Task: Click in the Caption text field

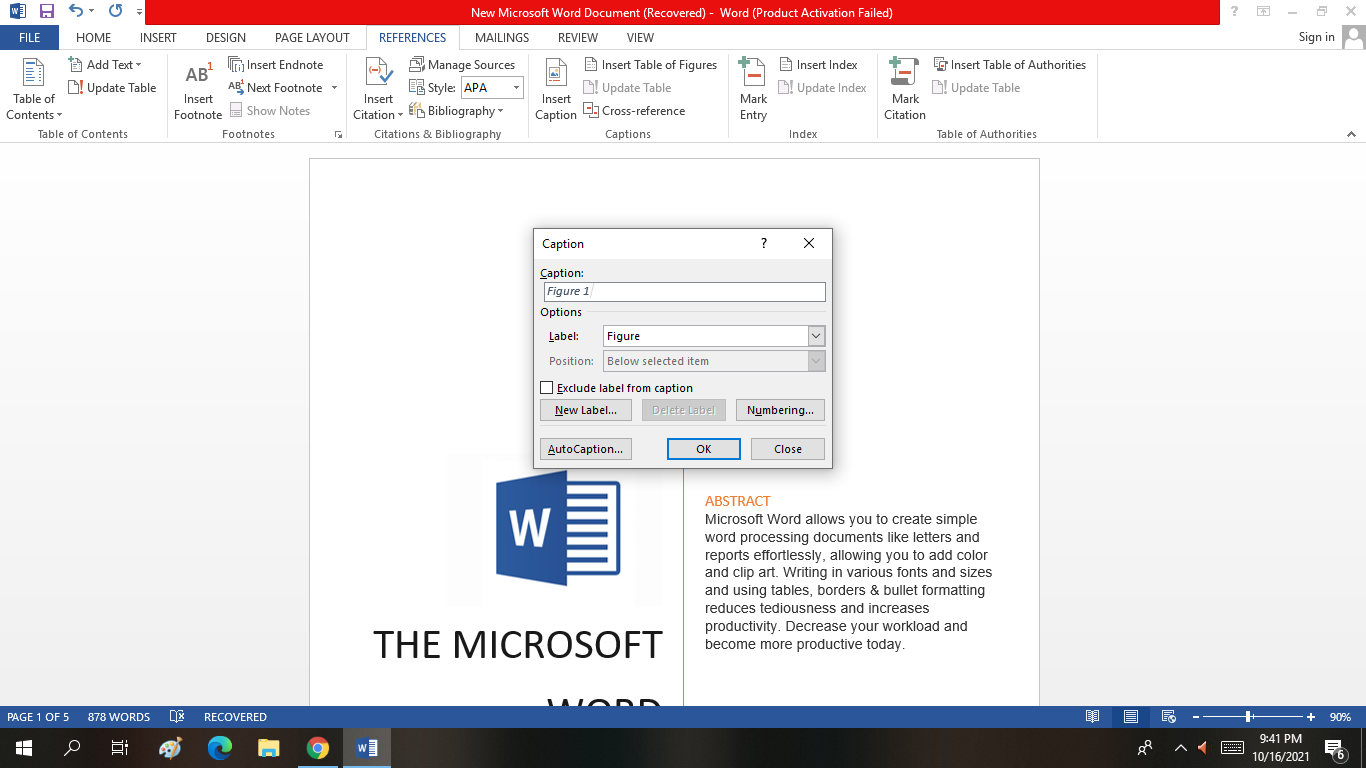Action: coord(684,291)
